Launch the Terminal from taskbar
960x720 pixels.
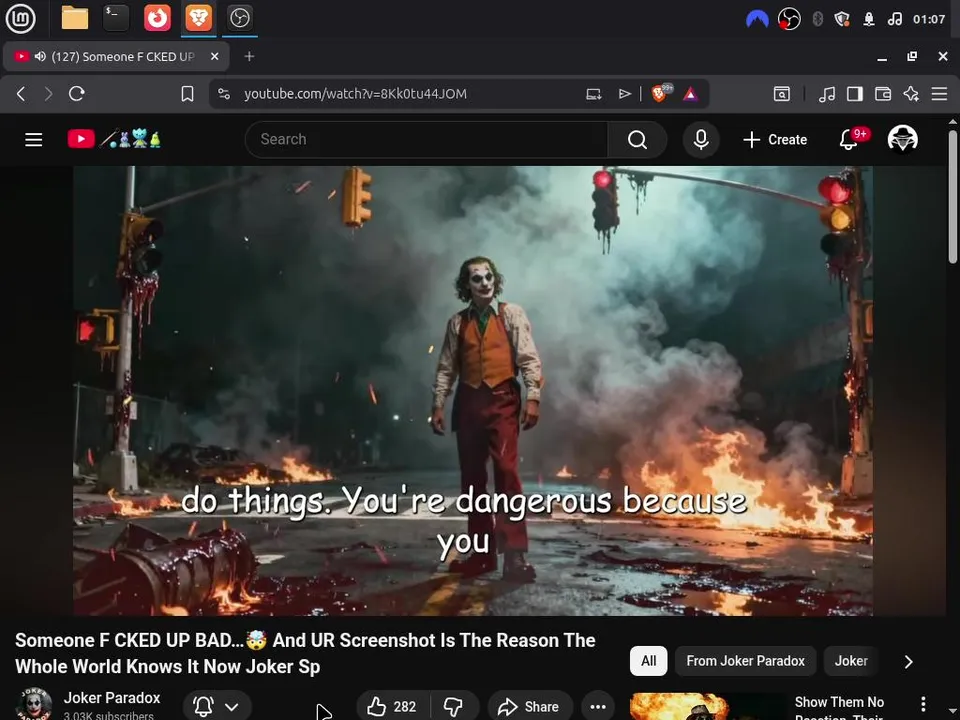click(x=116, y=18)
